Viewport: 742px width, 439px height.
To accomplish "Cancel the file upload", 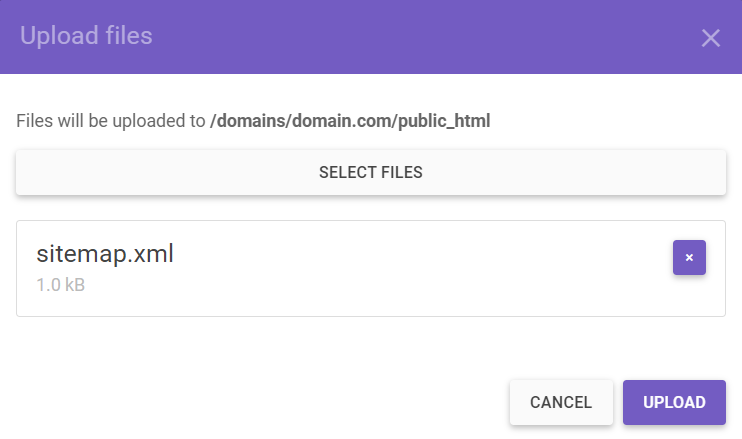I will pyautogui.click(x=560, y=402).
